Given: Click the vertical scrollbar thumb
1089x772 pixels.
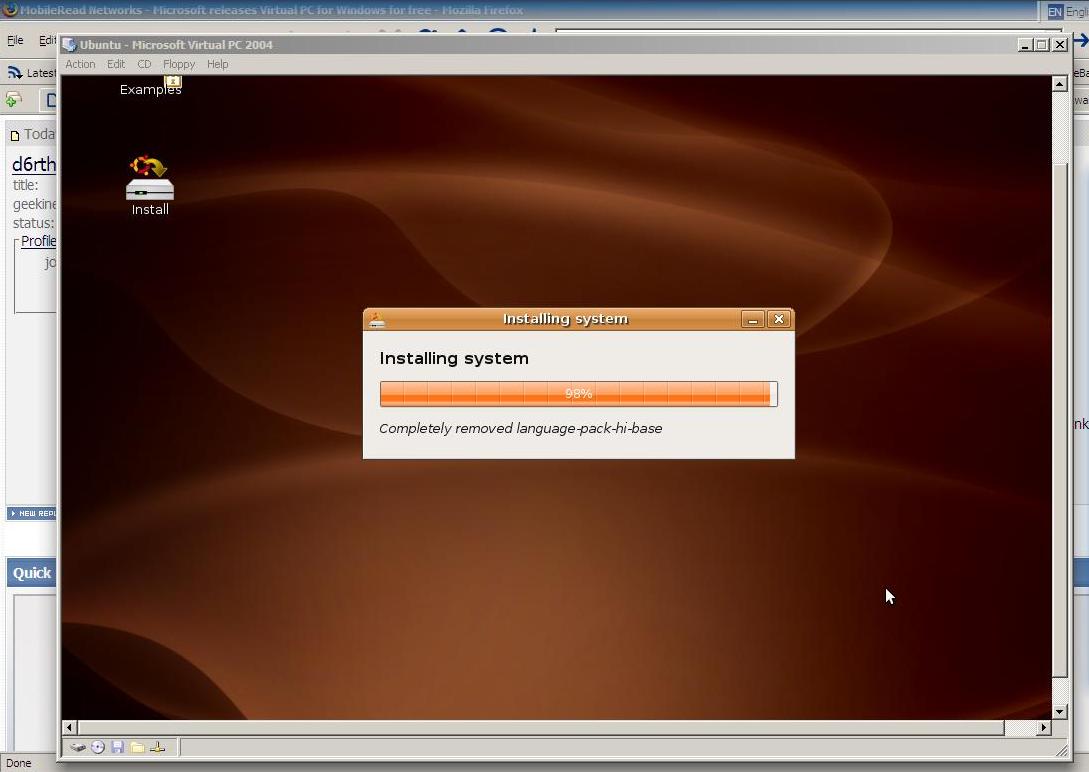Looking at the screenshot, I should tap(1059, 419).
